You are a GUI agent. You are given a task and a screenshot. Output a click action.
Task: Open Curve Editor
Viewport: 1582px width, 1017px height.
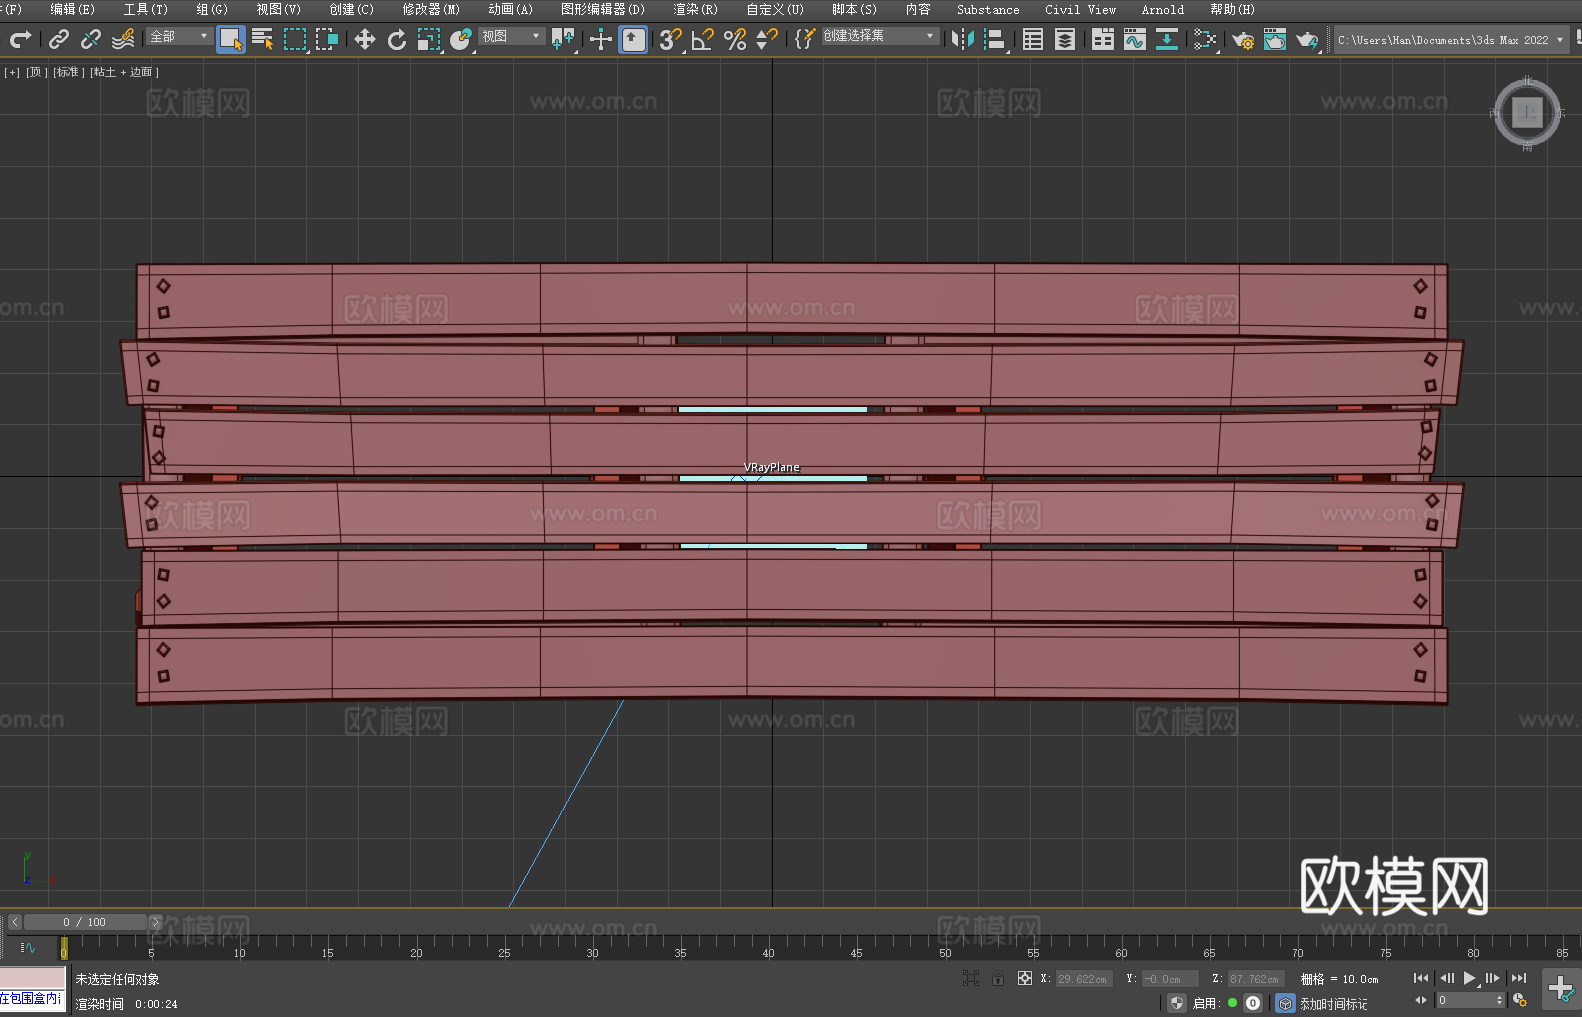[1135, 39]
